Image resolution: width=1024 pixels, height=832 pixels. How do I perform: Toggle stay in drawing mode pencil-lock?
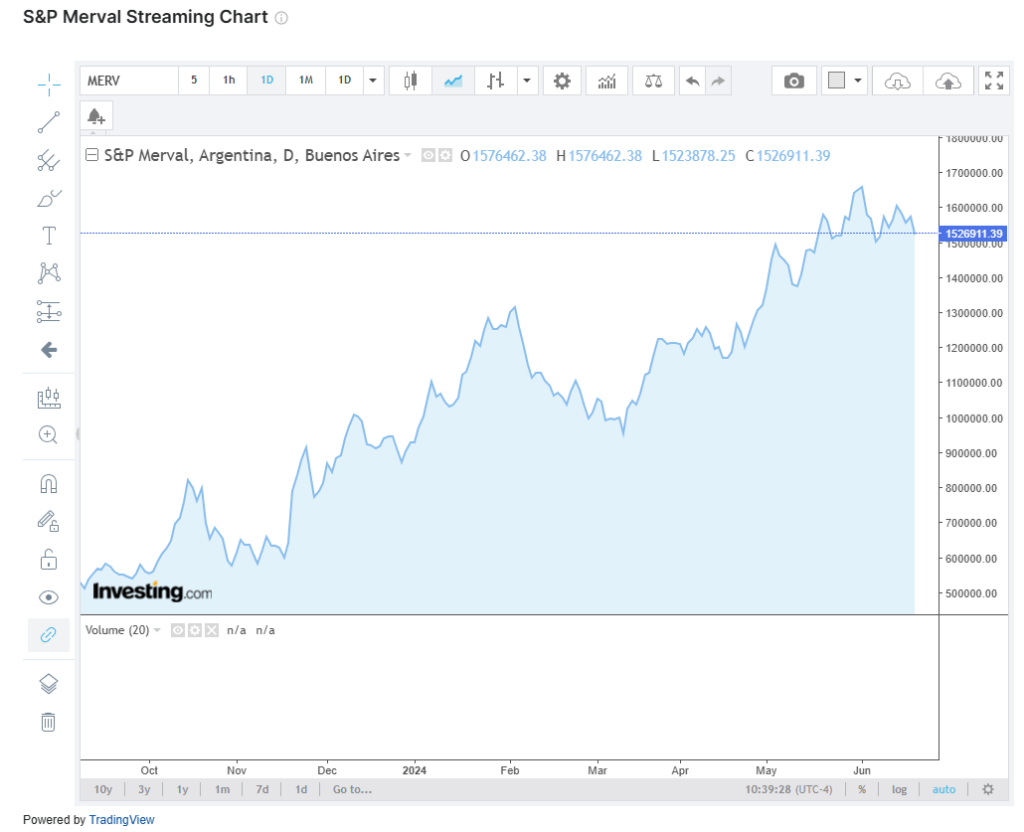[49, 521]
